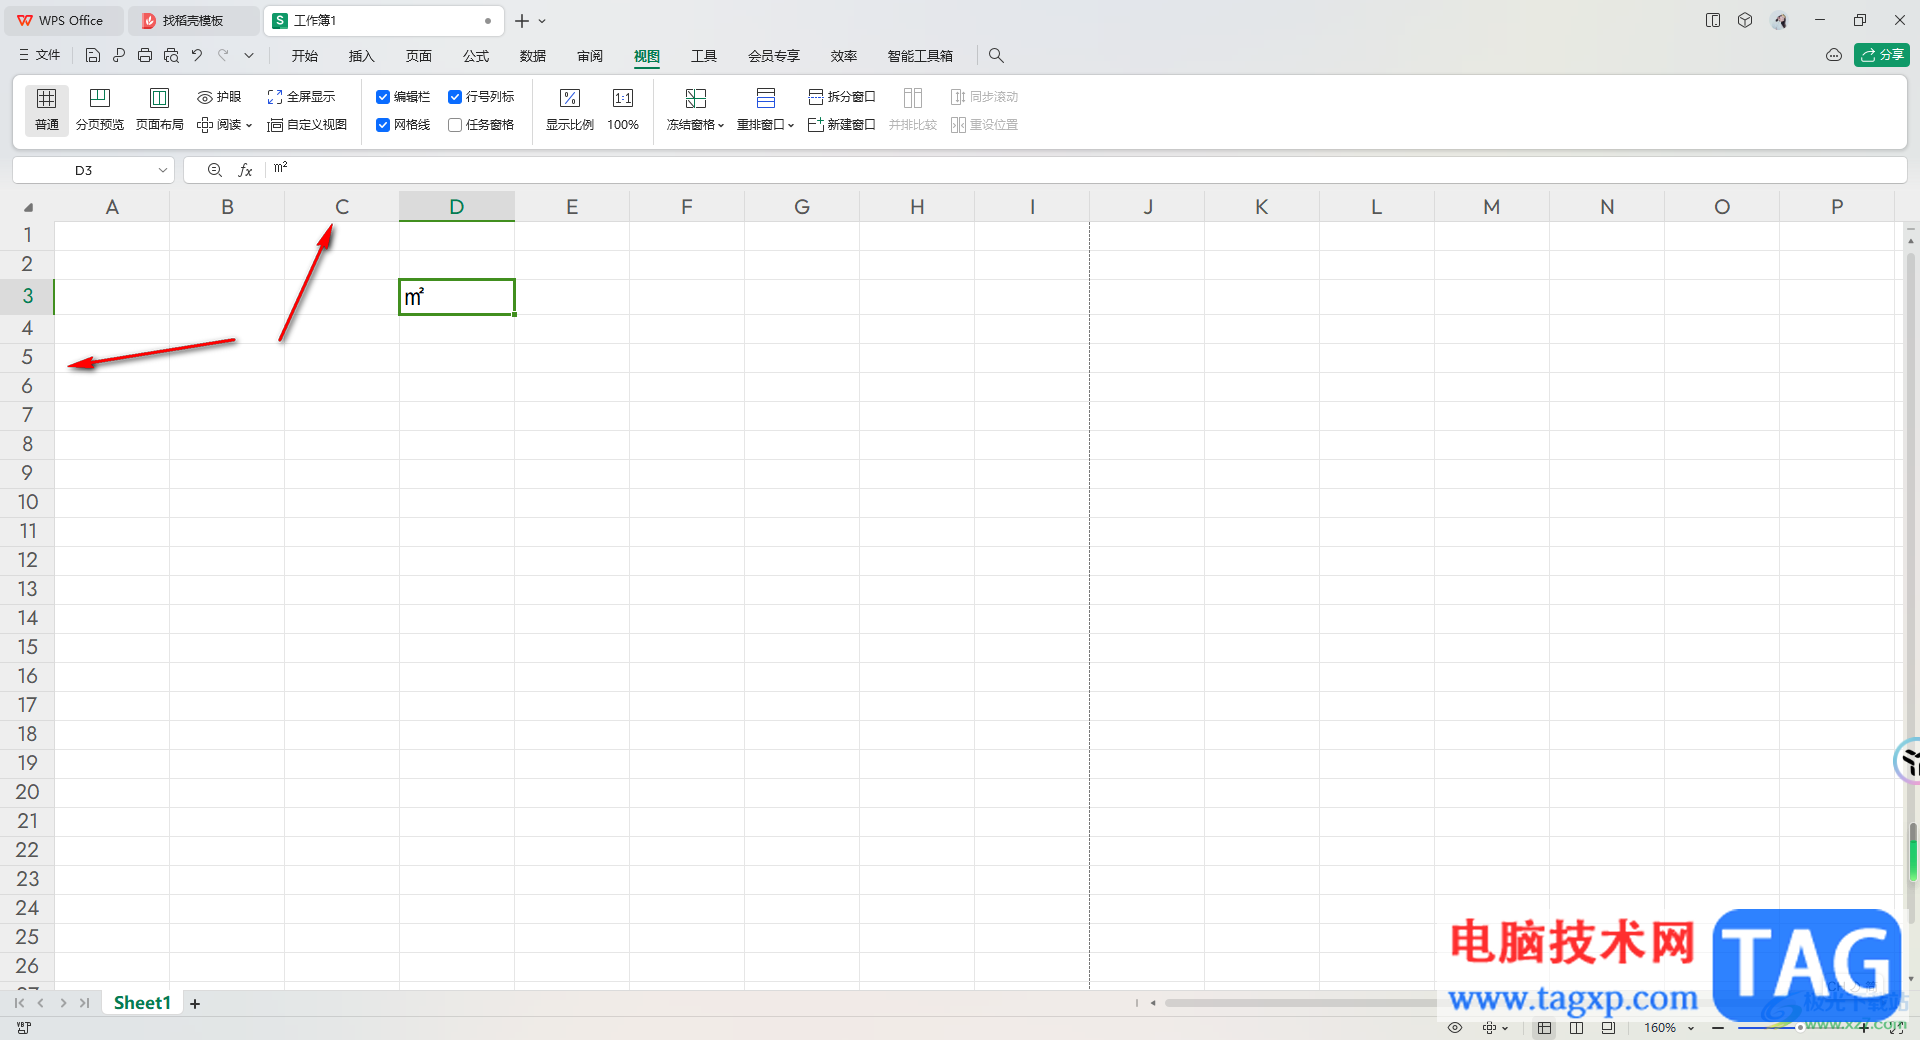Click the Name Box showing D3
Image resolution: width=1920 pixels, height=1040 pixels.
[x=84, y=171]
